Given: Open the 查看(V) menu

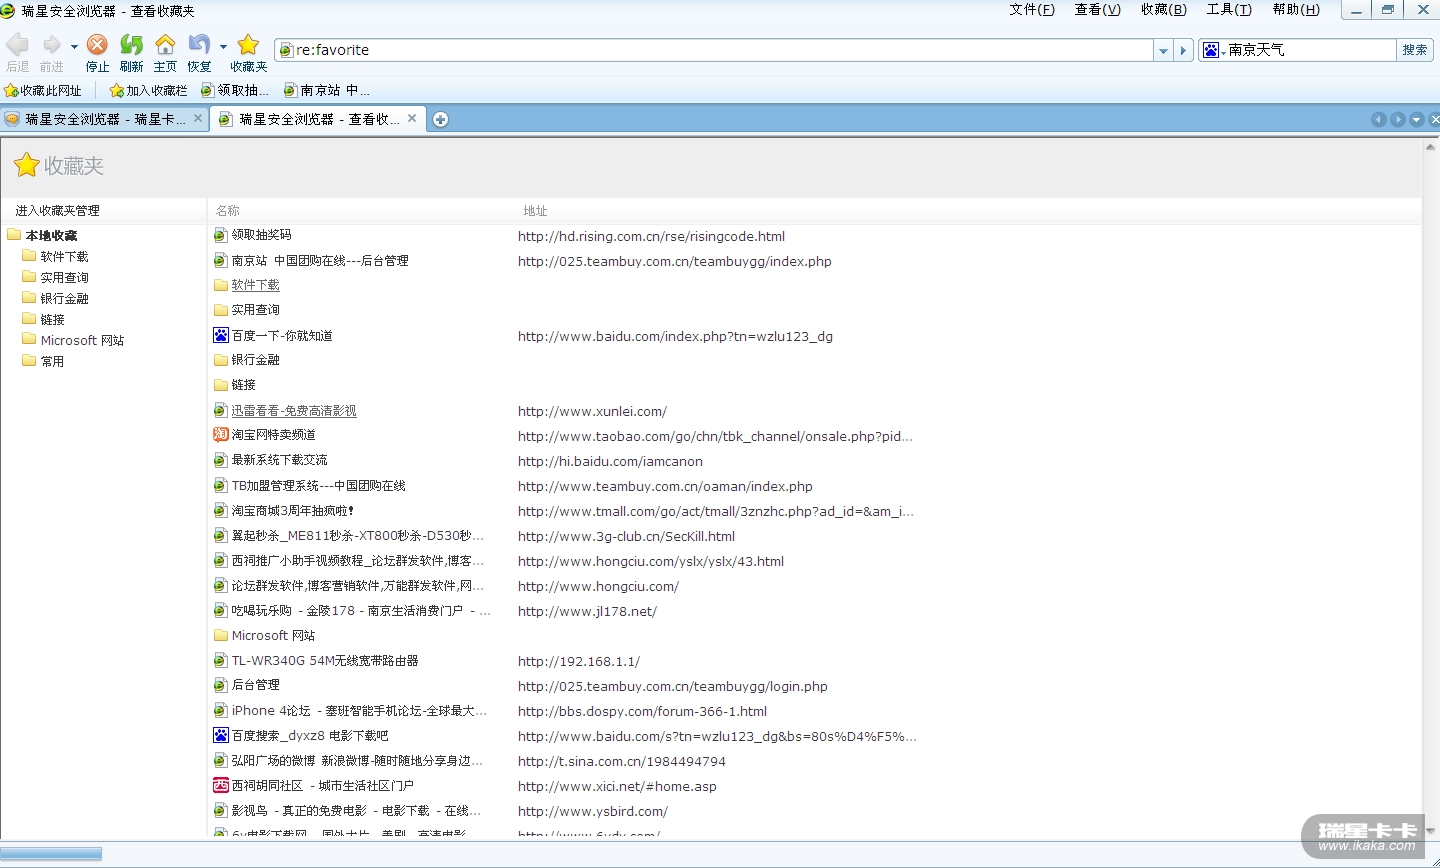Looking at the screenshot, I should click(1097, 10).
